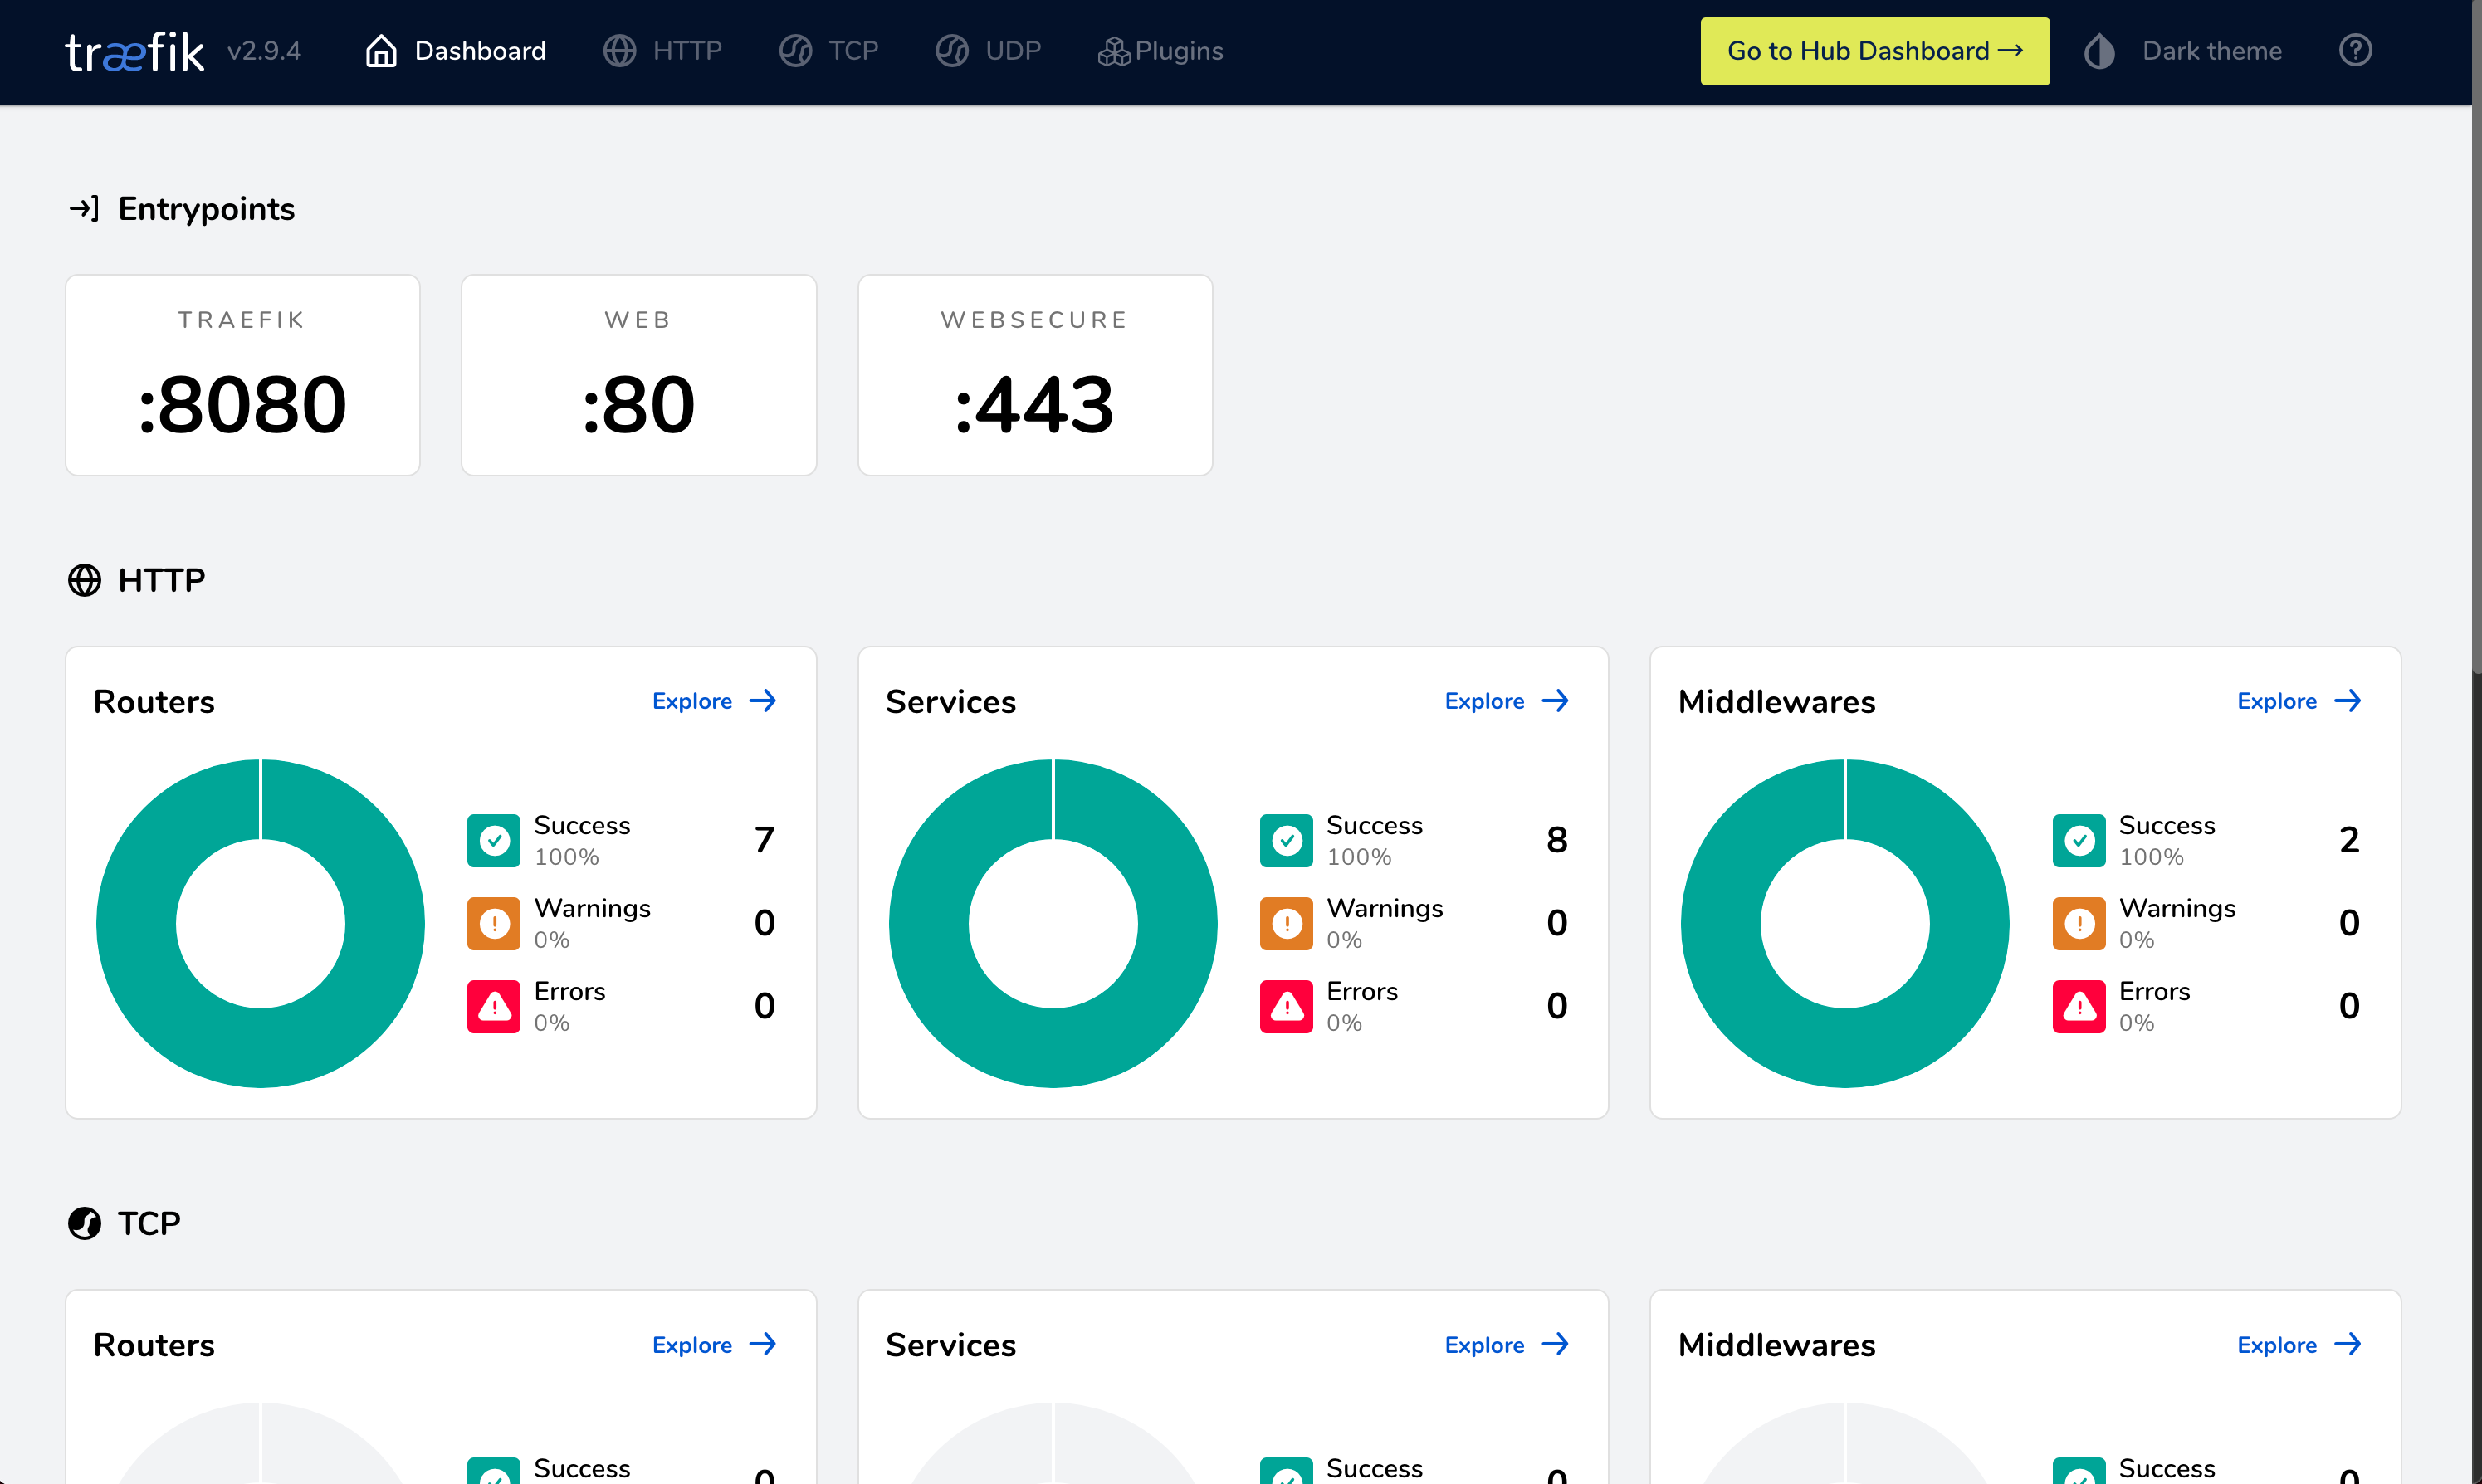Click HTTP Services Errors icon
The image size is (2482, 1484).
point(1286,1006)
